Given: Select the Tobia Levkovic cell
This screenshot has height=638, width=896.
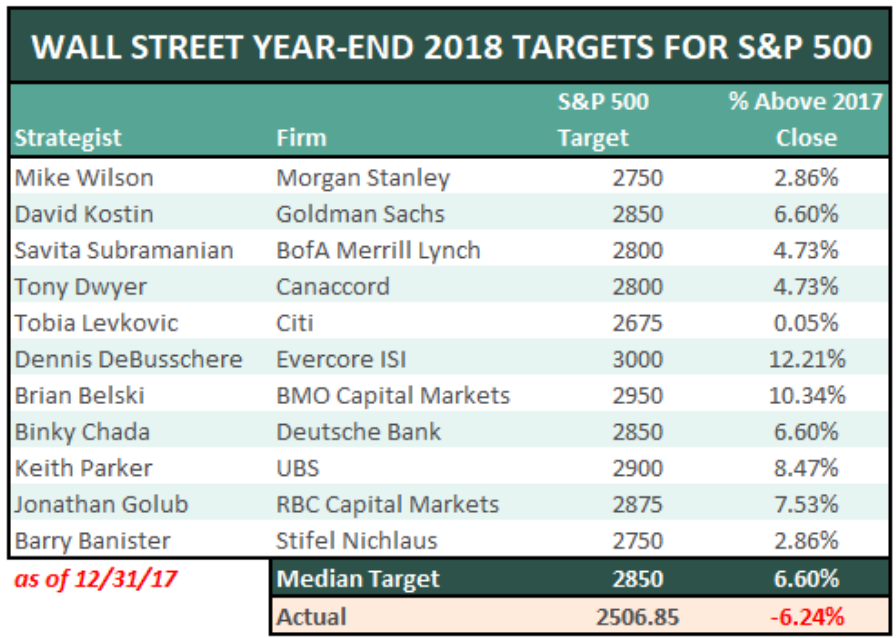Looking at the screenshot, I should (x=97, y=323).
